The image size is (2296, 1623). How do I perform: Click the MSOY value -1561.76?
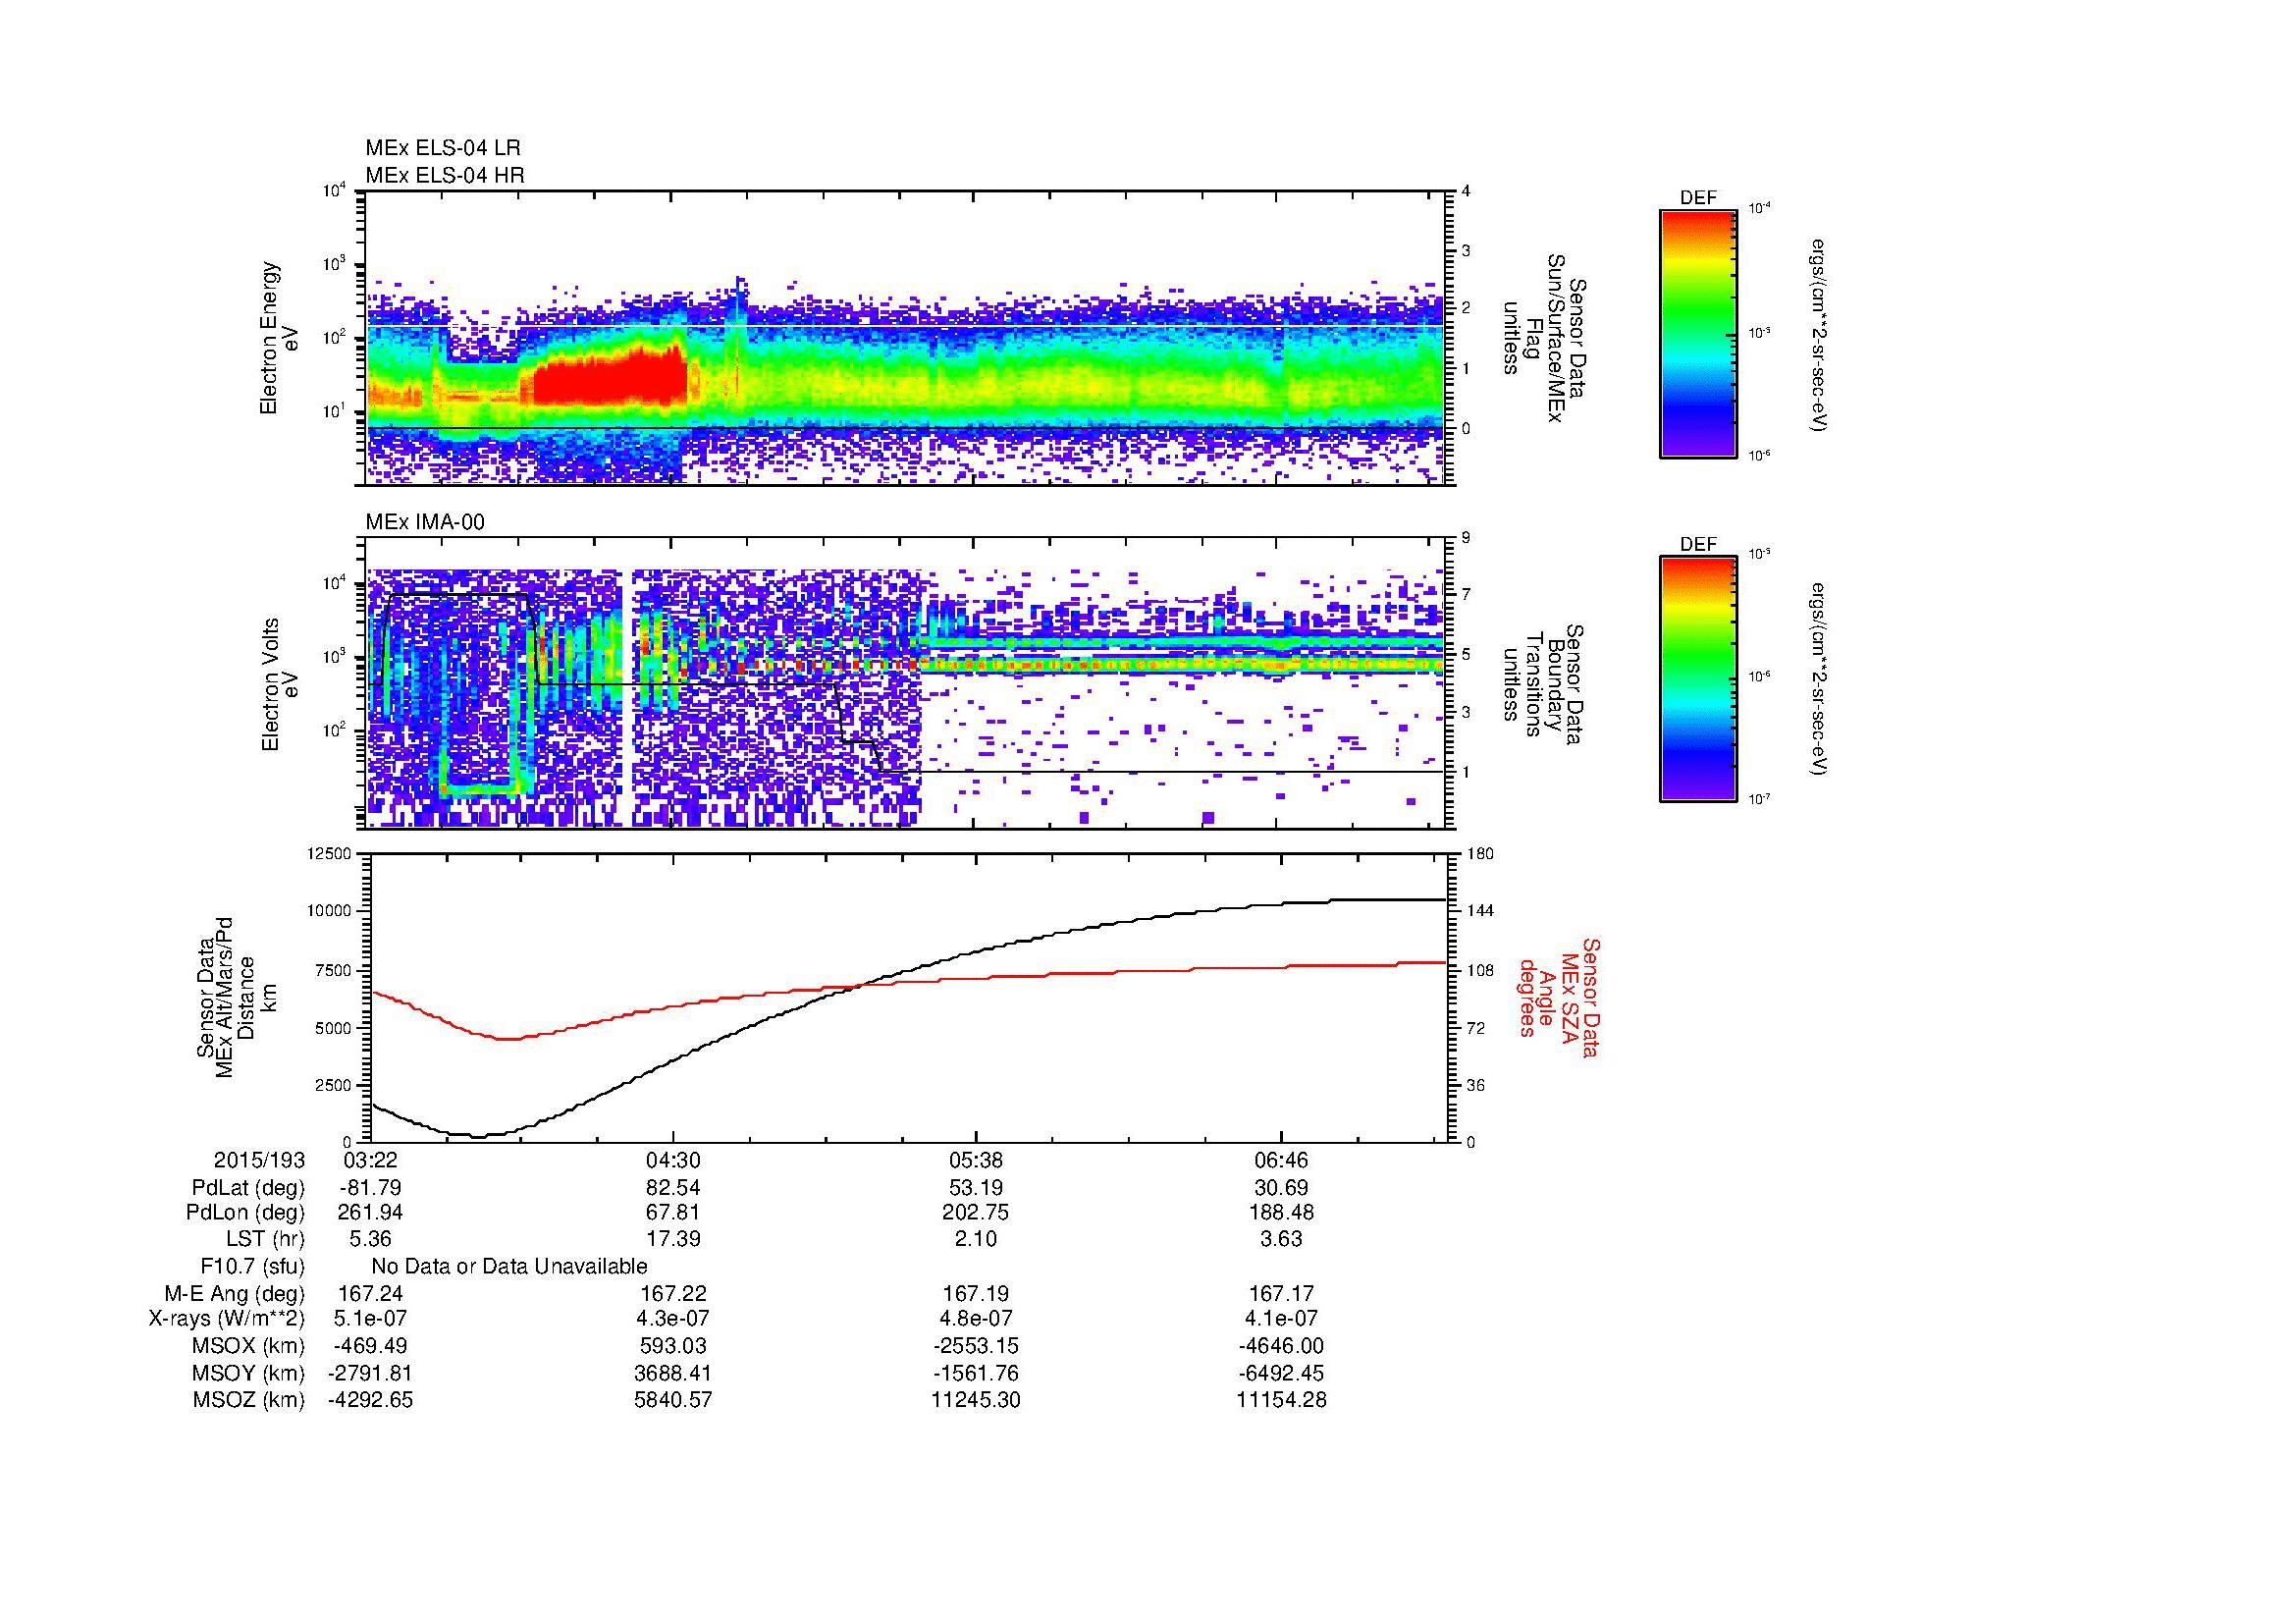tap(976, 1374)
